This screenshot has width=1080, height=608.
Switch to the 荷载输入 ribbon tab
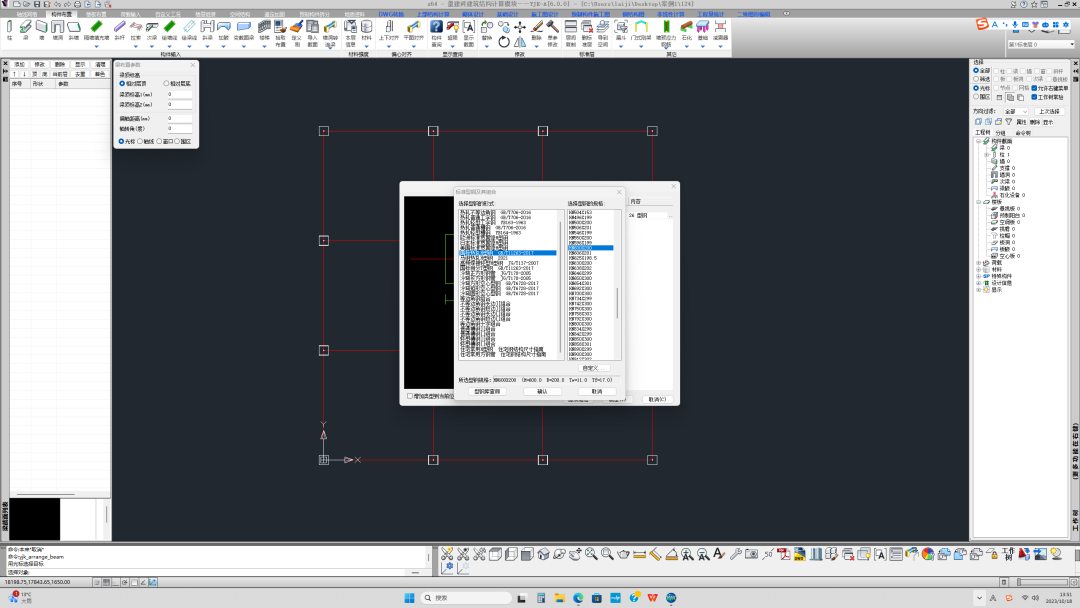coord(131,14)
